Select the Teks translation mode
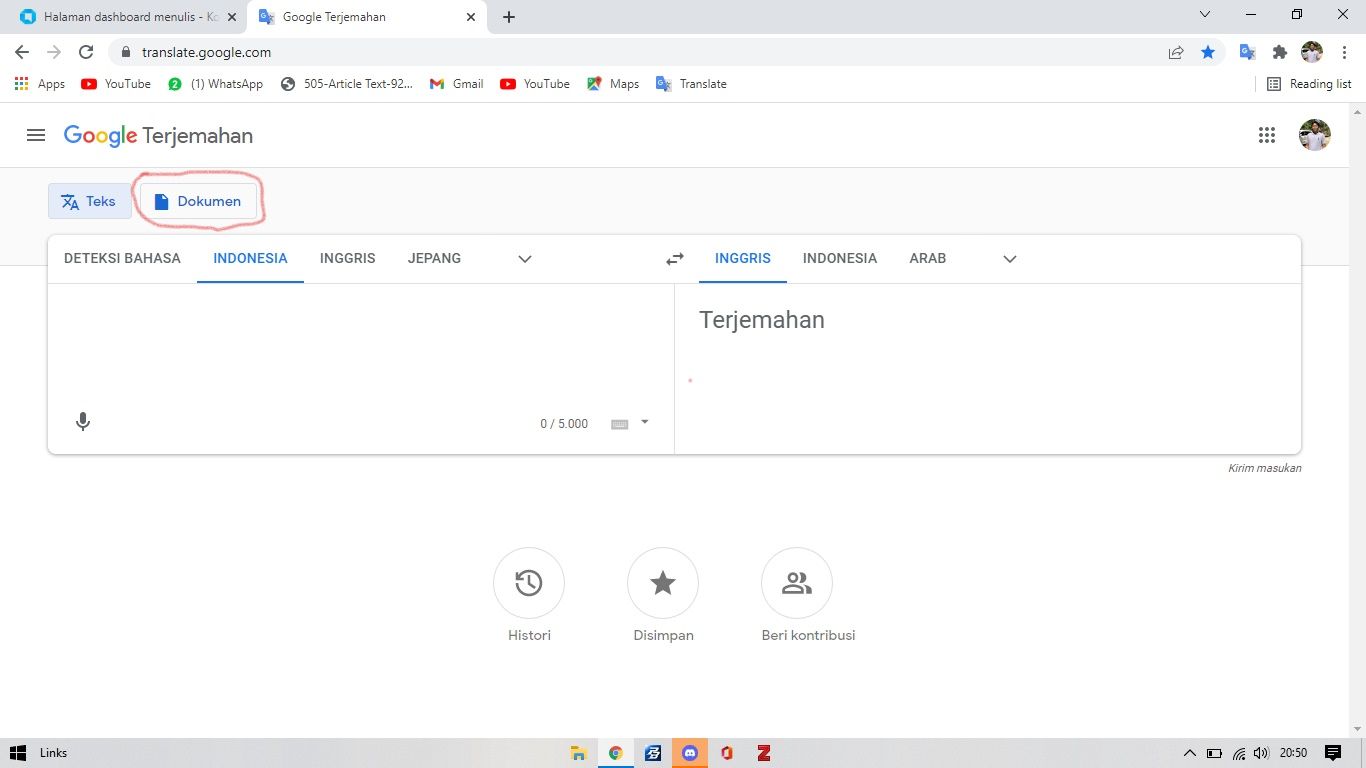The image size is (1366, 768). pos(89,201)
